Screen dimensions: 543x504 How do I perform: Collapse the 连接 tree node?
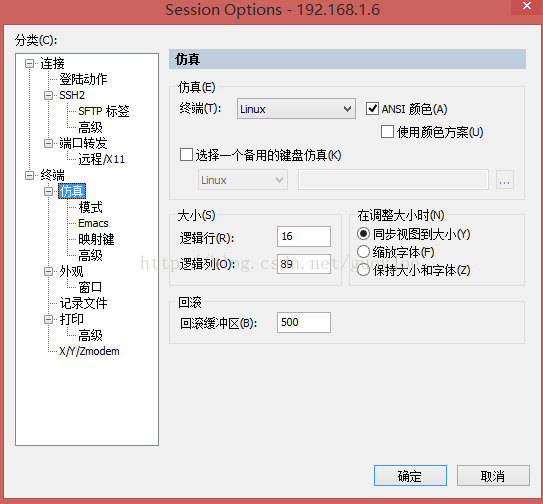point(29,63)
